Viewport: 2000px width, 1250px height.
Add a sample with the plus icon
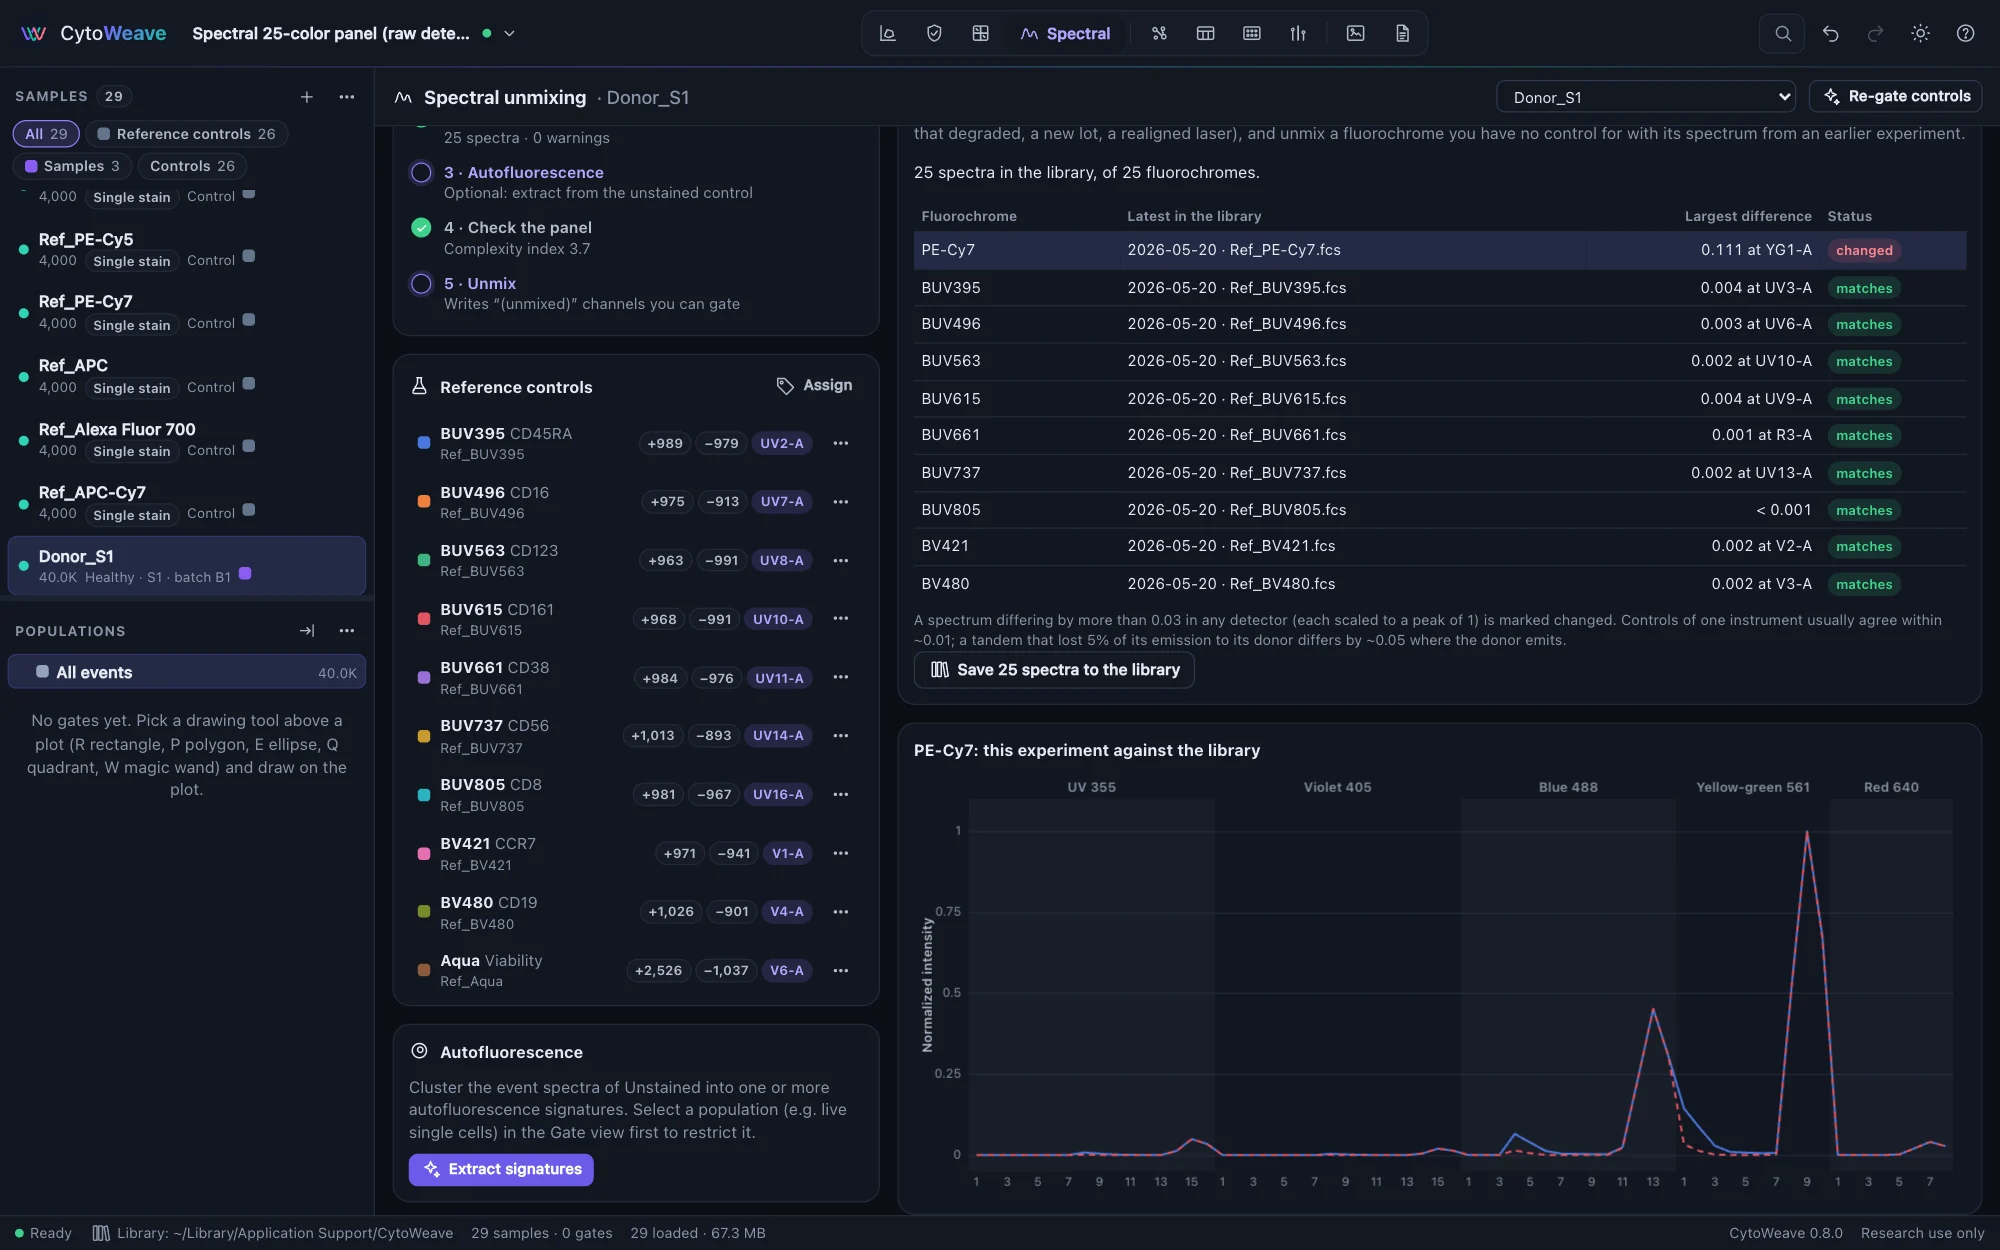click(x=307, y=97)
